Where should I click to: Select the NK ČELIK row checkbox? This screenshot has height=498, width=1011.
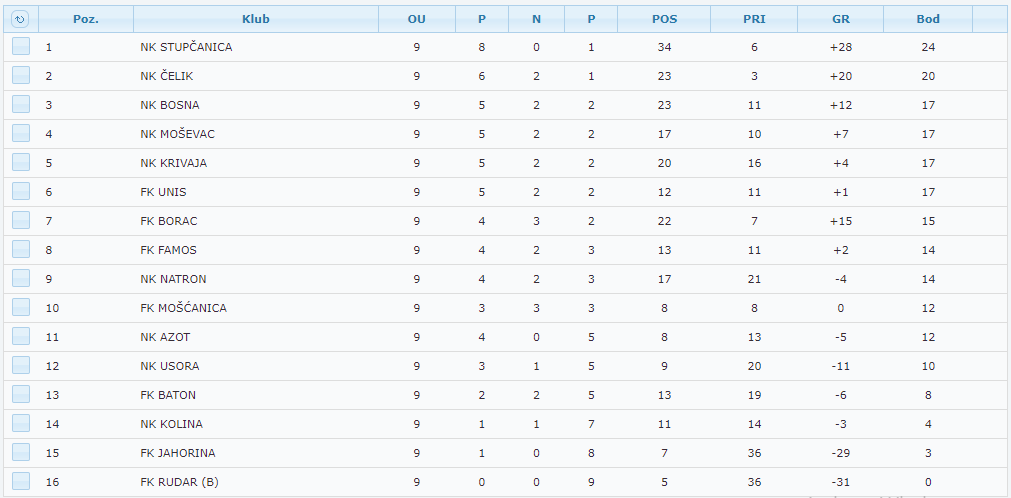click(x=21, y=76)
